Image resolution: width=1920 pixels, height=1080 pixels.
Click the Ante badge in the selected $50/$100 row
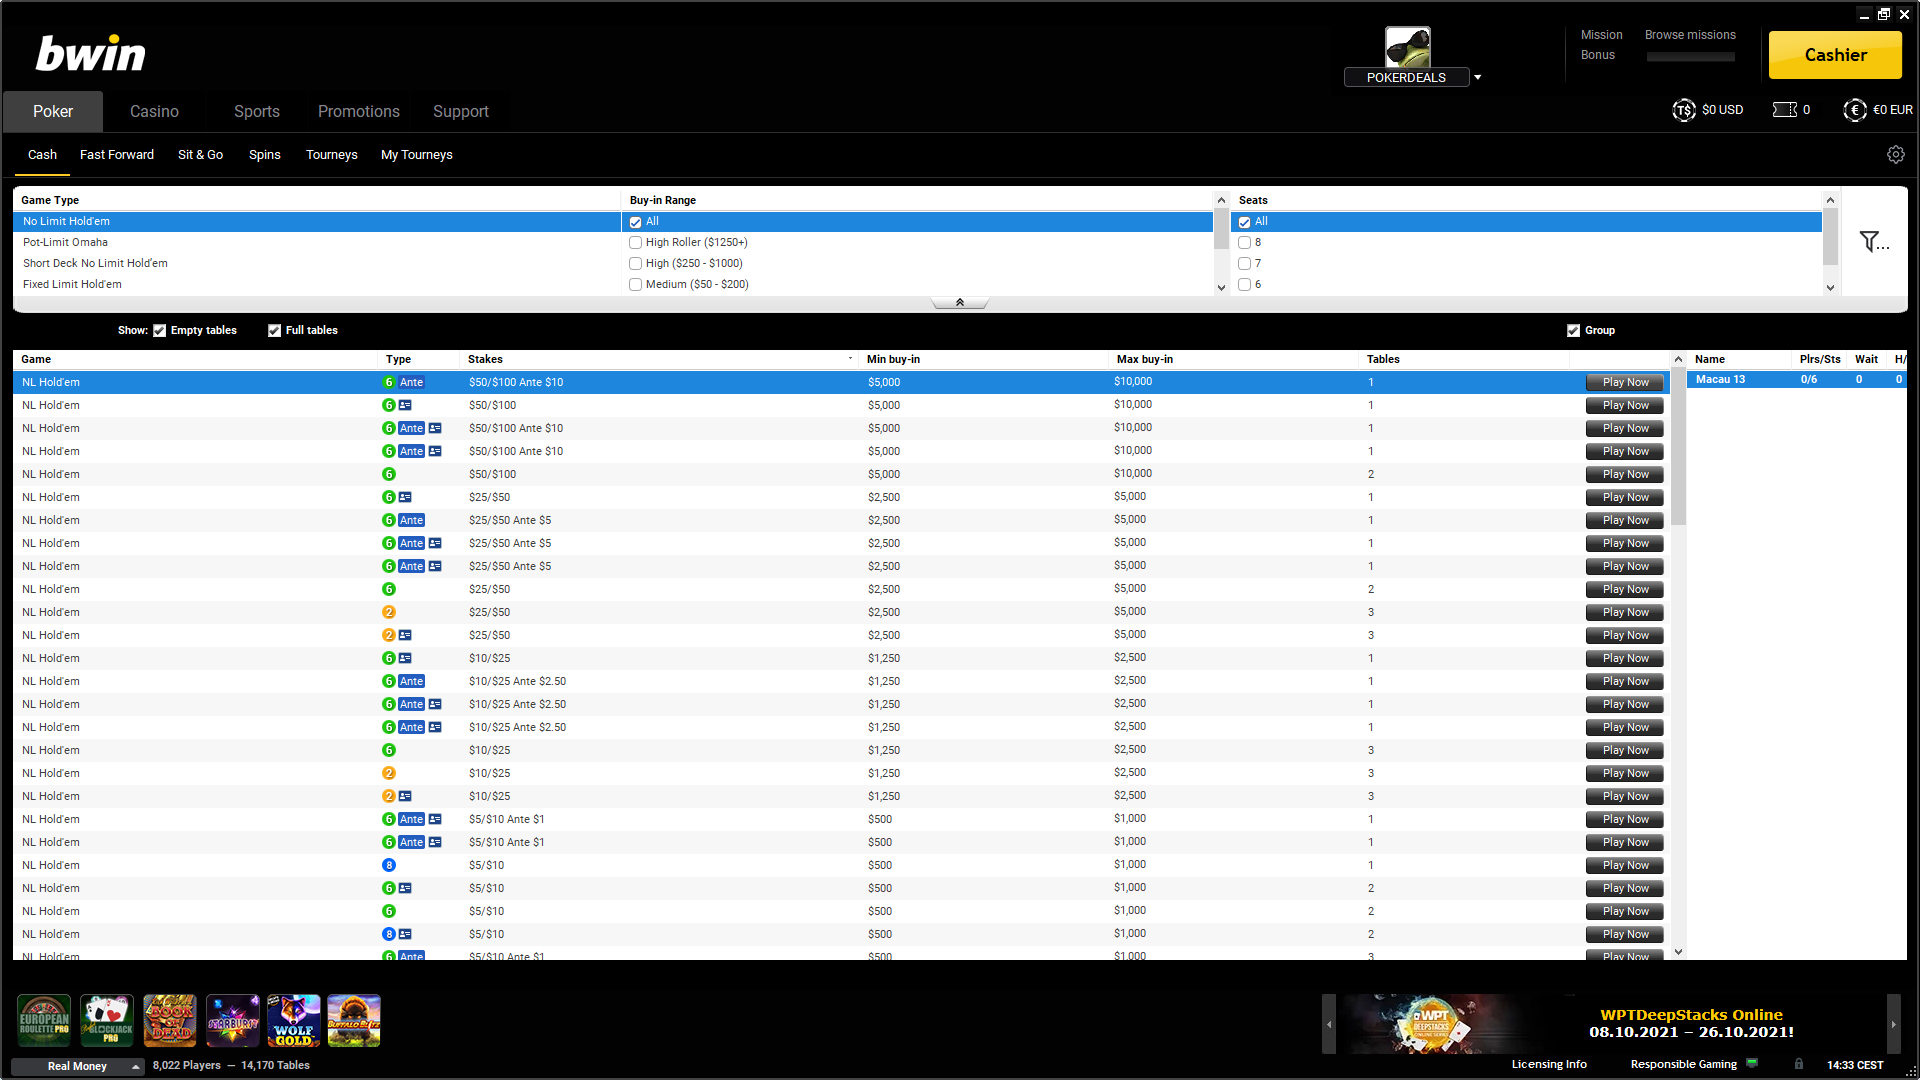point(411,382)
